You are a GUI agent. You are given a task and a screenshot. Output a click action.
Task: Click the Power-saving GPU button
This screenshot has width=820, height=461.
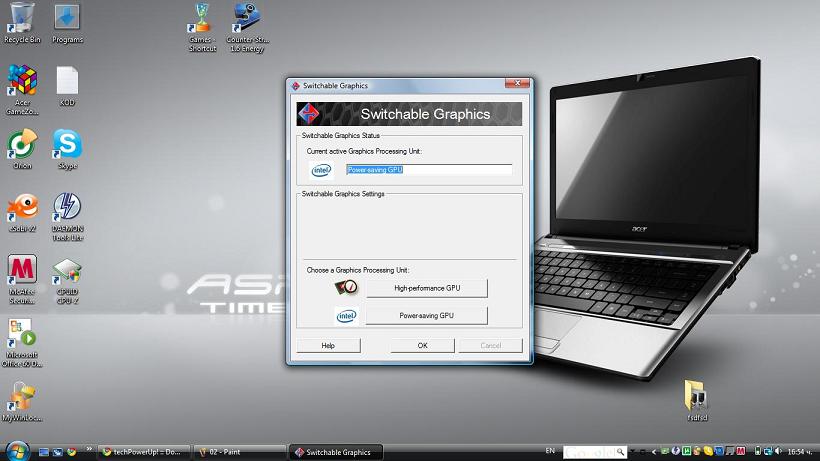point(427,316)
